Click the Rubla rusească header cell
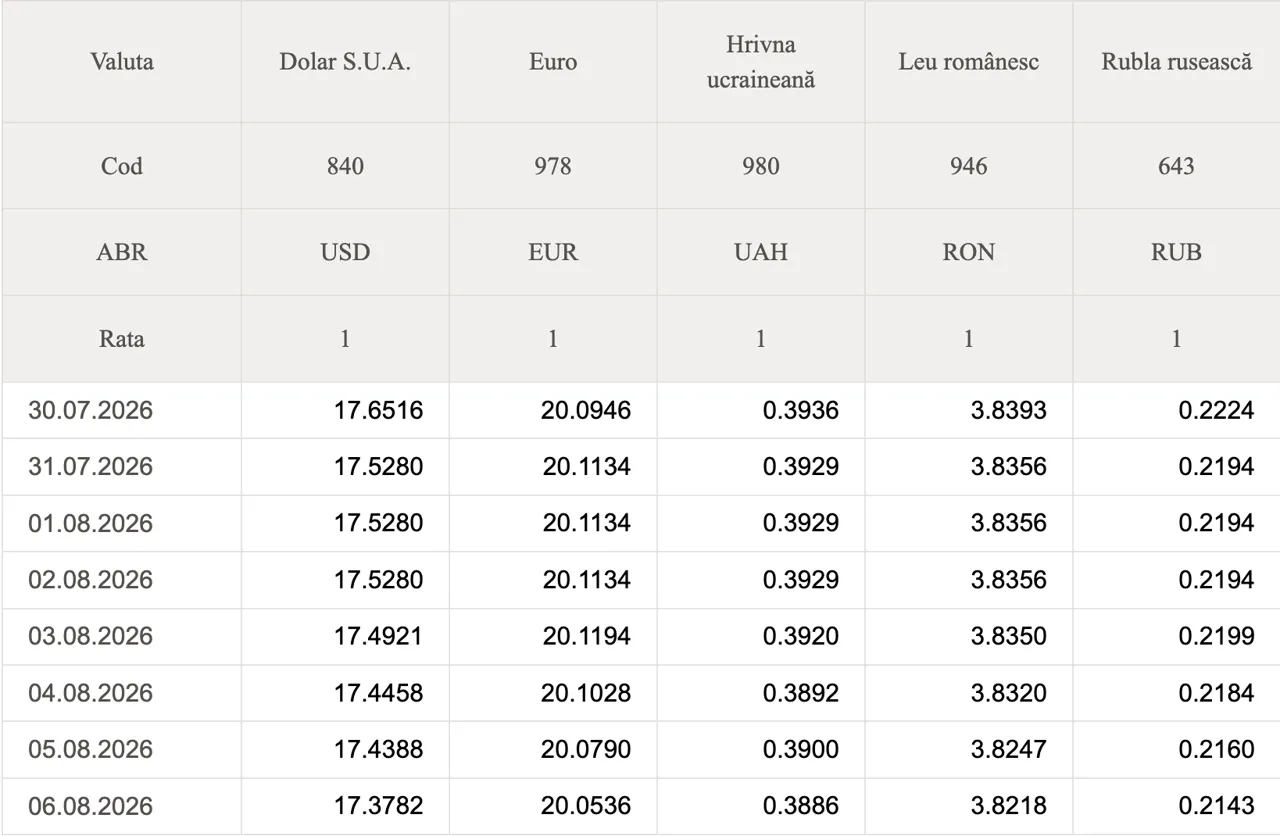Image resolution: width=1280 pixels, height=836 pixels. 1177,62
